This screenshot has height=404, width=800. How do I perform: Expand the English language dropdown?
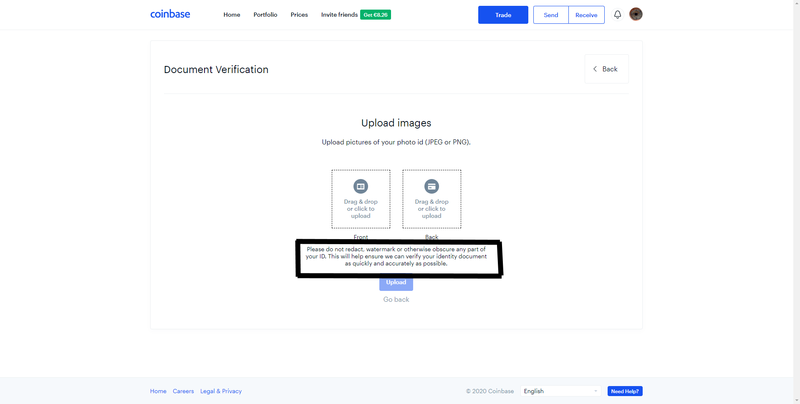[x=560, y=391]
